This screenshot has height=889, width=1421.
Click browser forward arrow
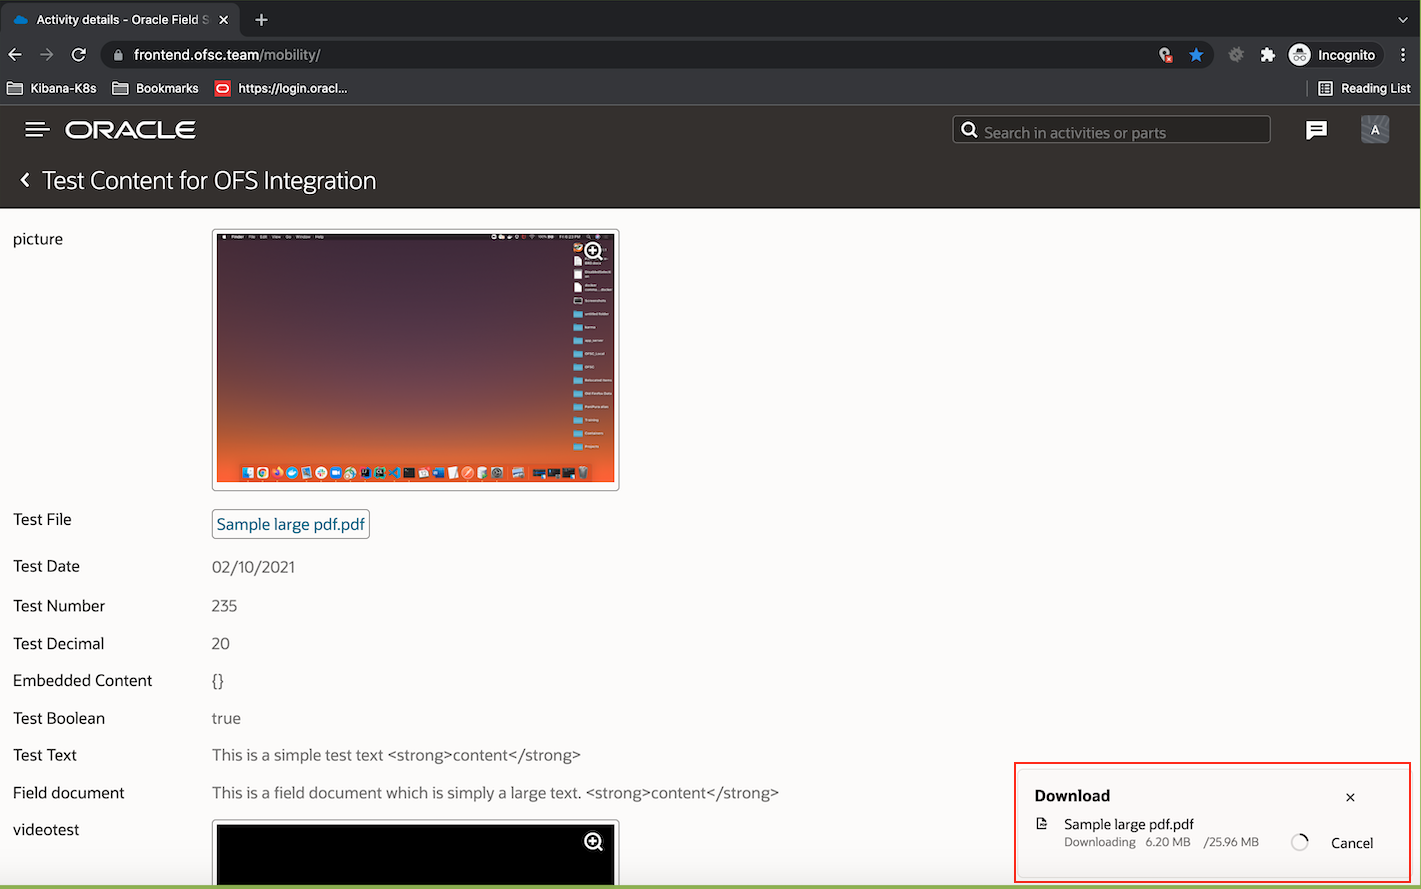pyautogui.click(x=47, y=55)
